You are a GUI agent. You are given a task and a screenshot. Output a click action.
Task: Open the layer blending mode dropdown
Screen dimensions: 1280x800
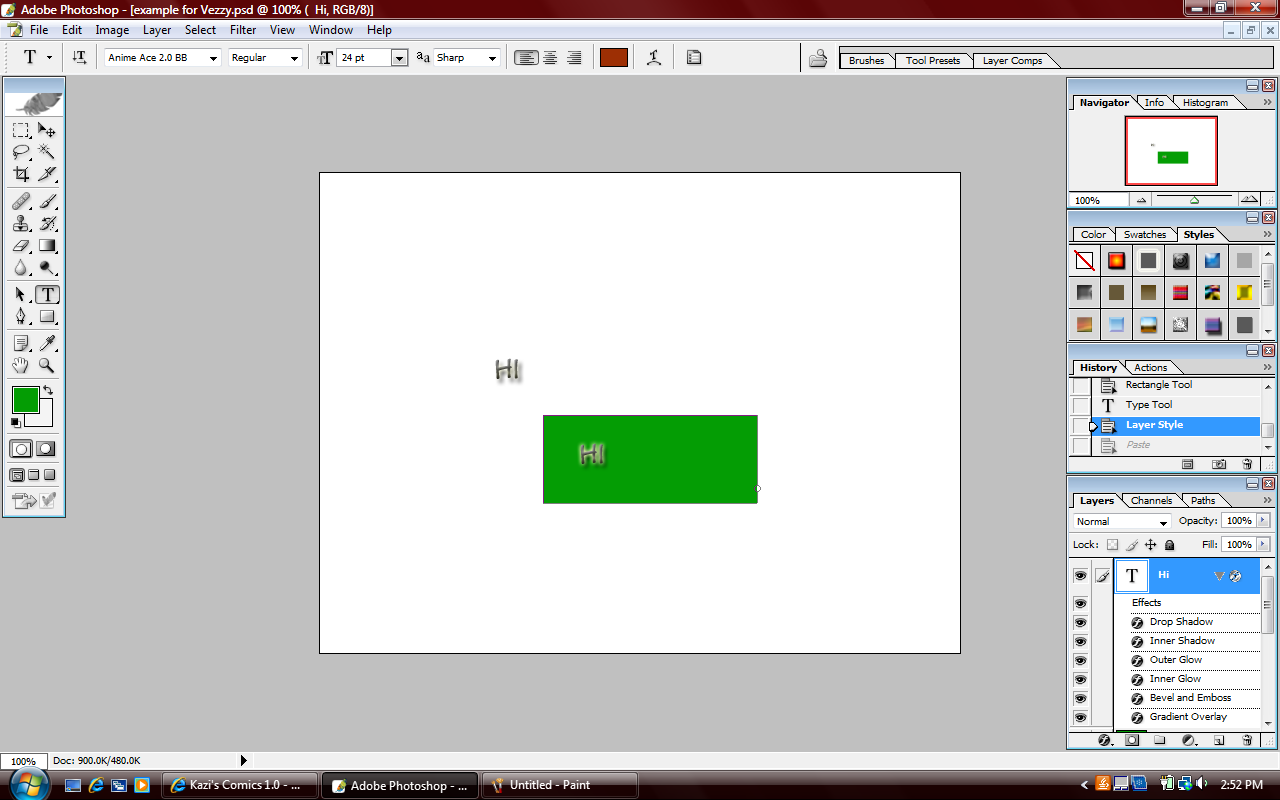click(1163, 521)
